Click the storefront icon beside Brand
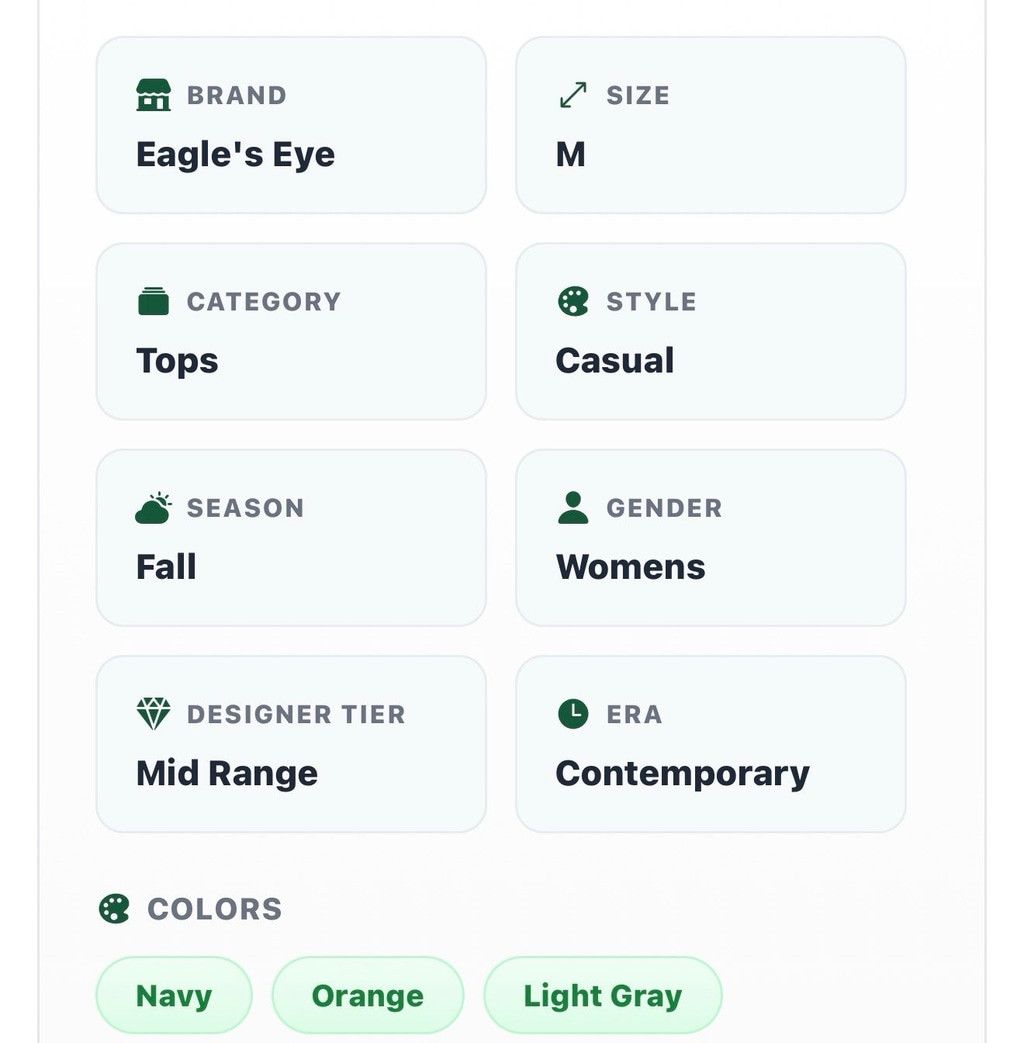The image size is (1024, 1043). tap(153, 95)
